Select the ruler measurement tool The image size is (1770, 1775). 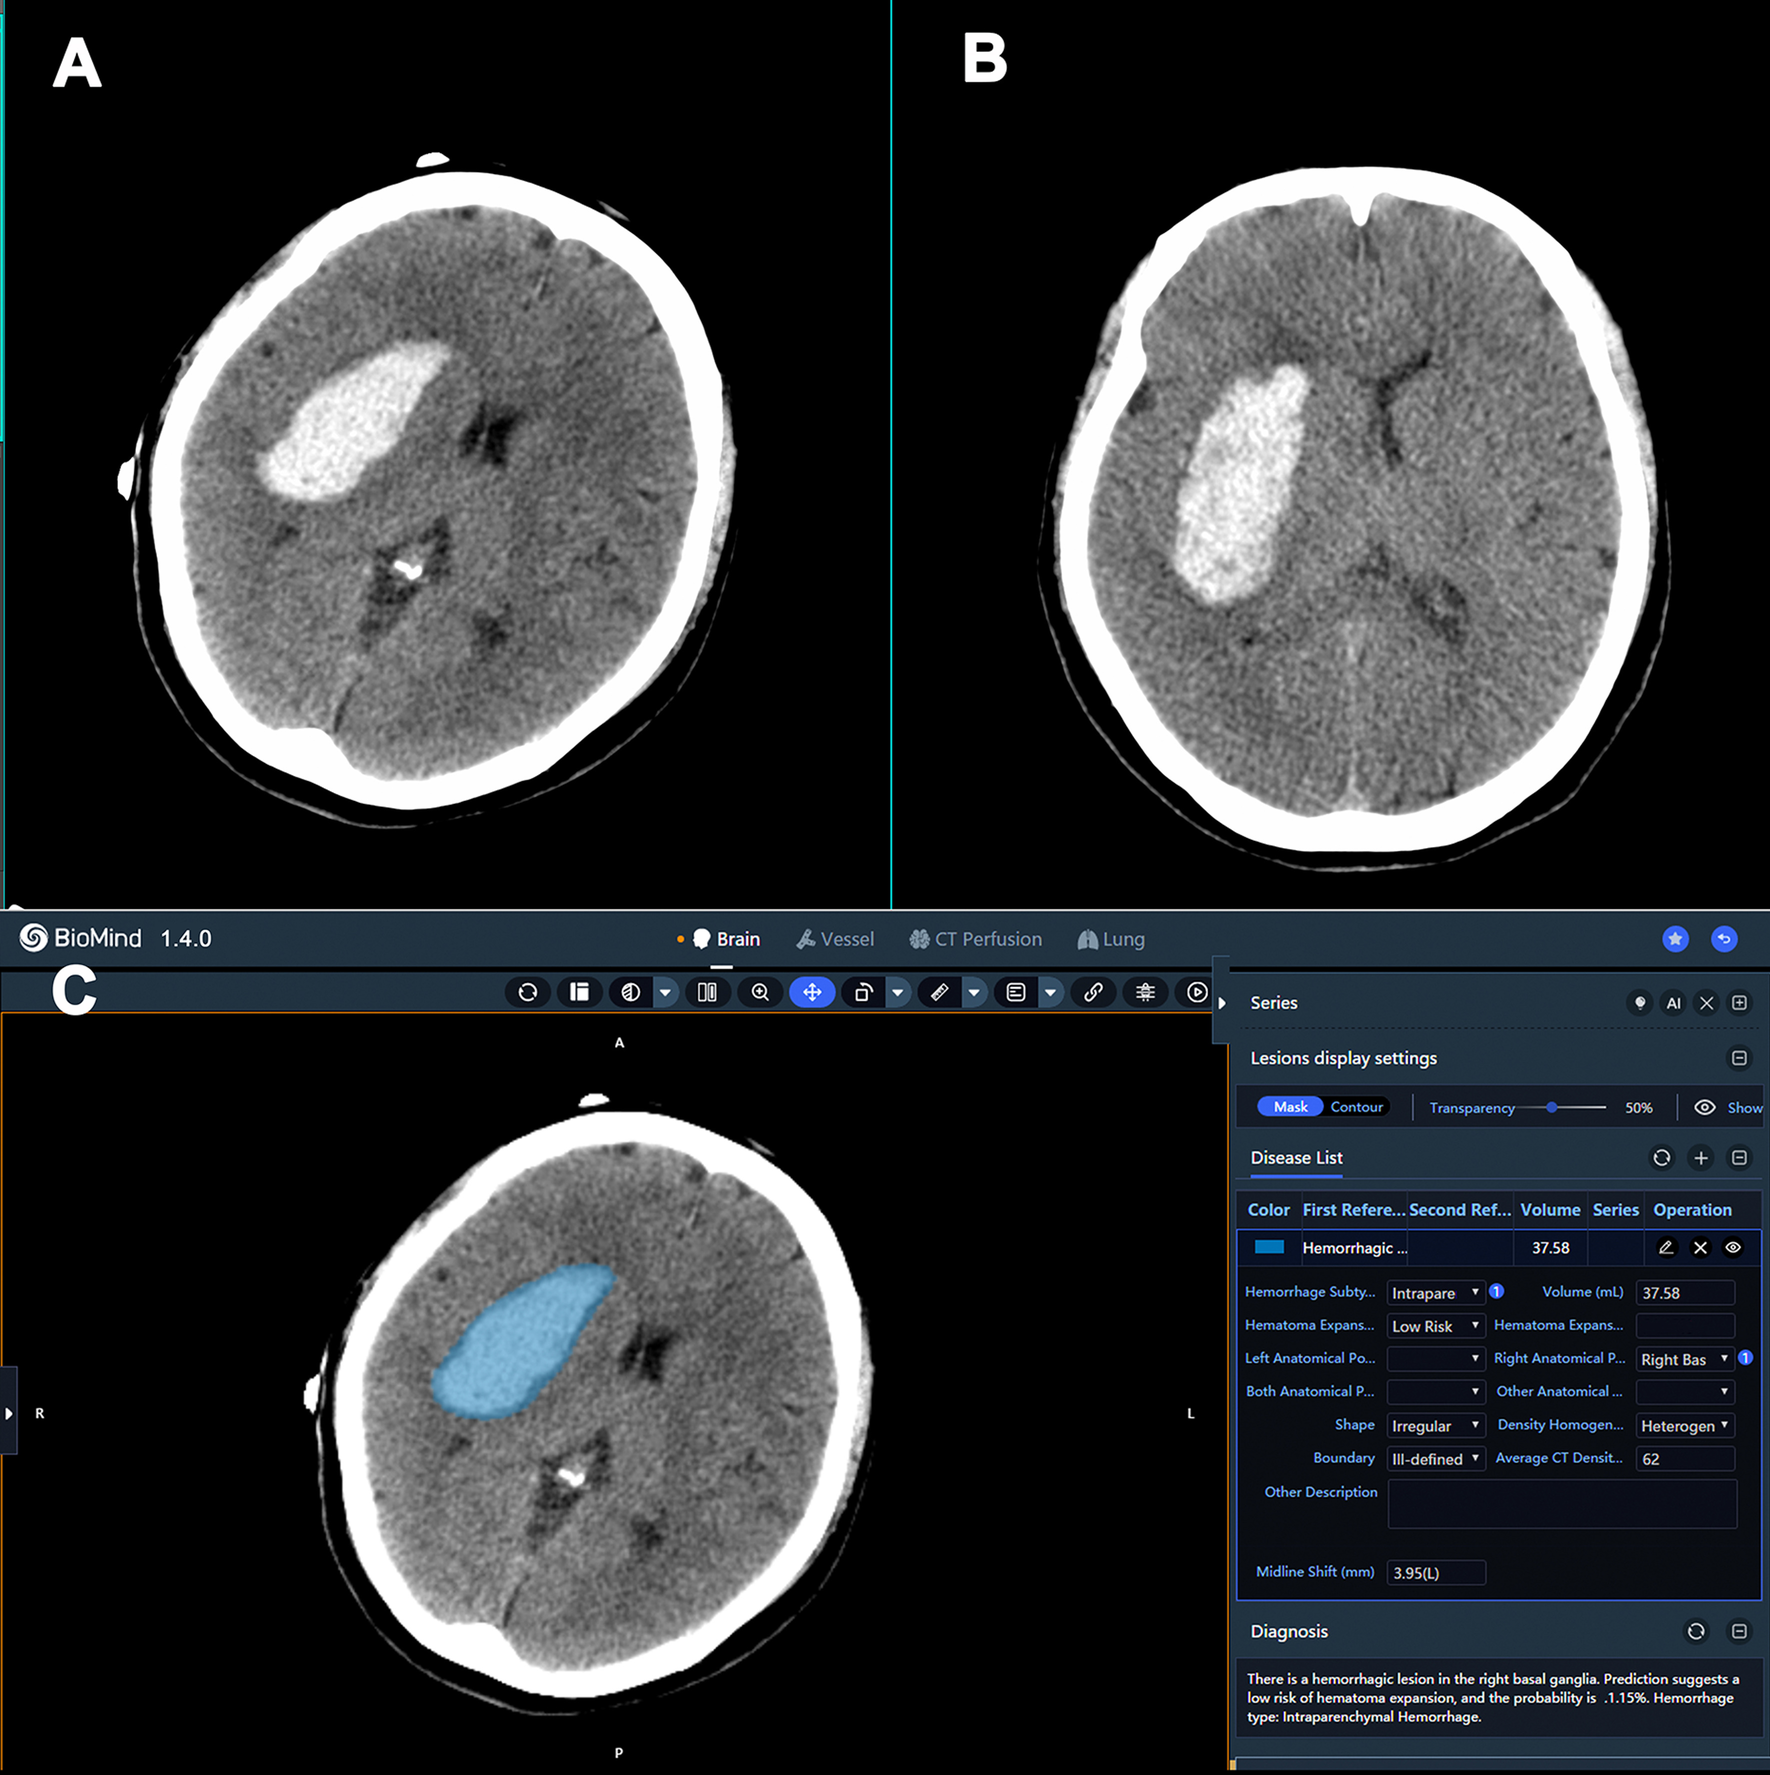pos(939,992)
